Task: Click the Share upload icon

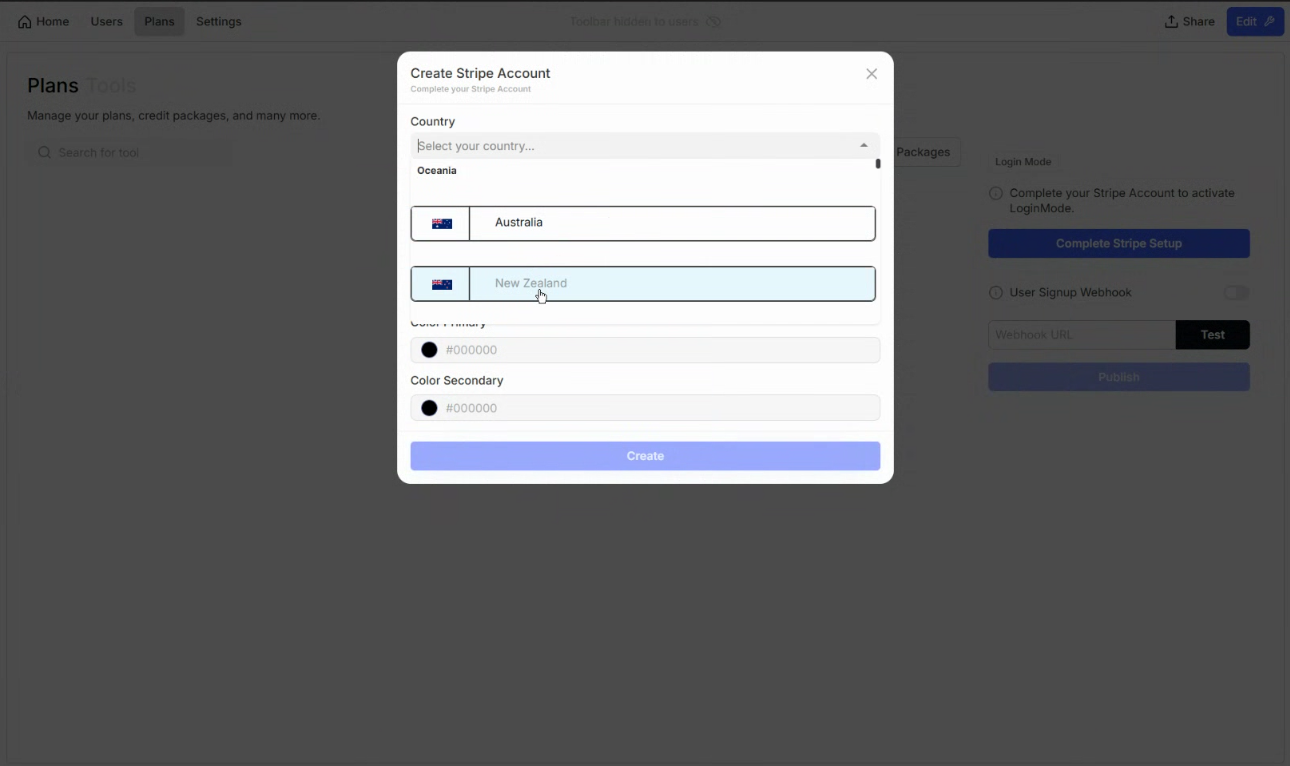Action: (x=1171, y=22)
